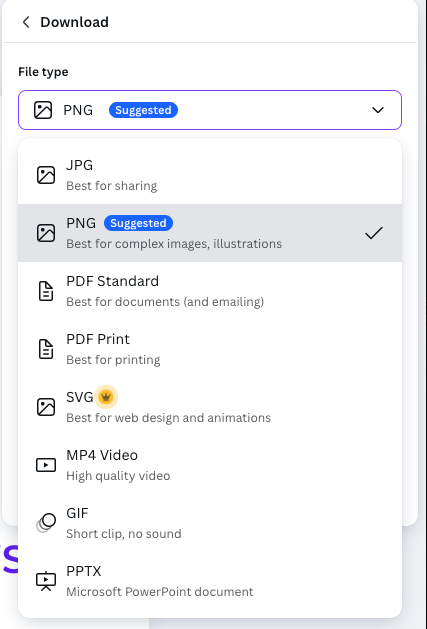Click the PPTX presentation screen icon
Viewport: 427px width, 629px height.
(x=46, y=581)
